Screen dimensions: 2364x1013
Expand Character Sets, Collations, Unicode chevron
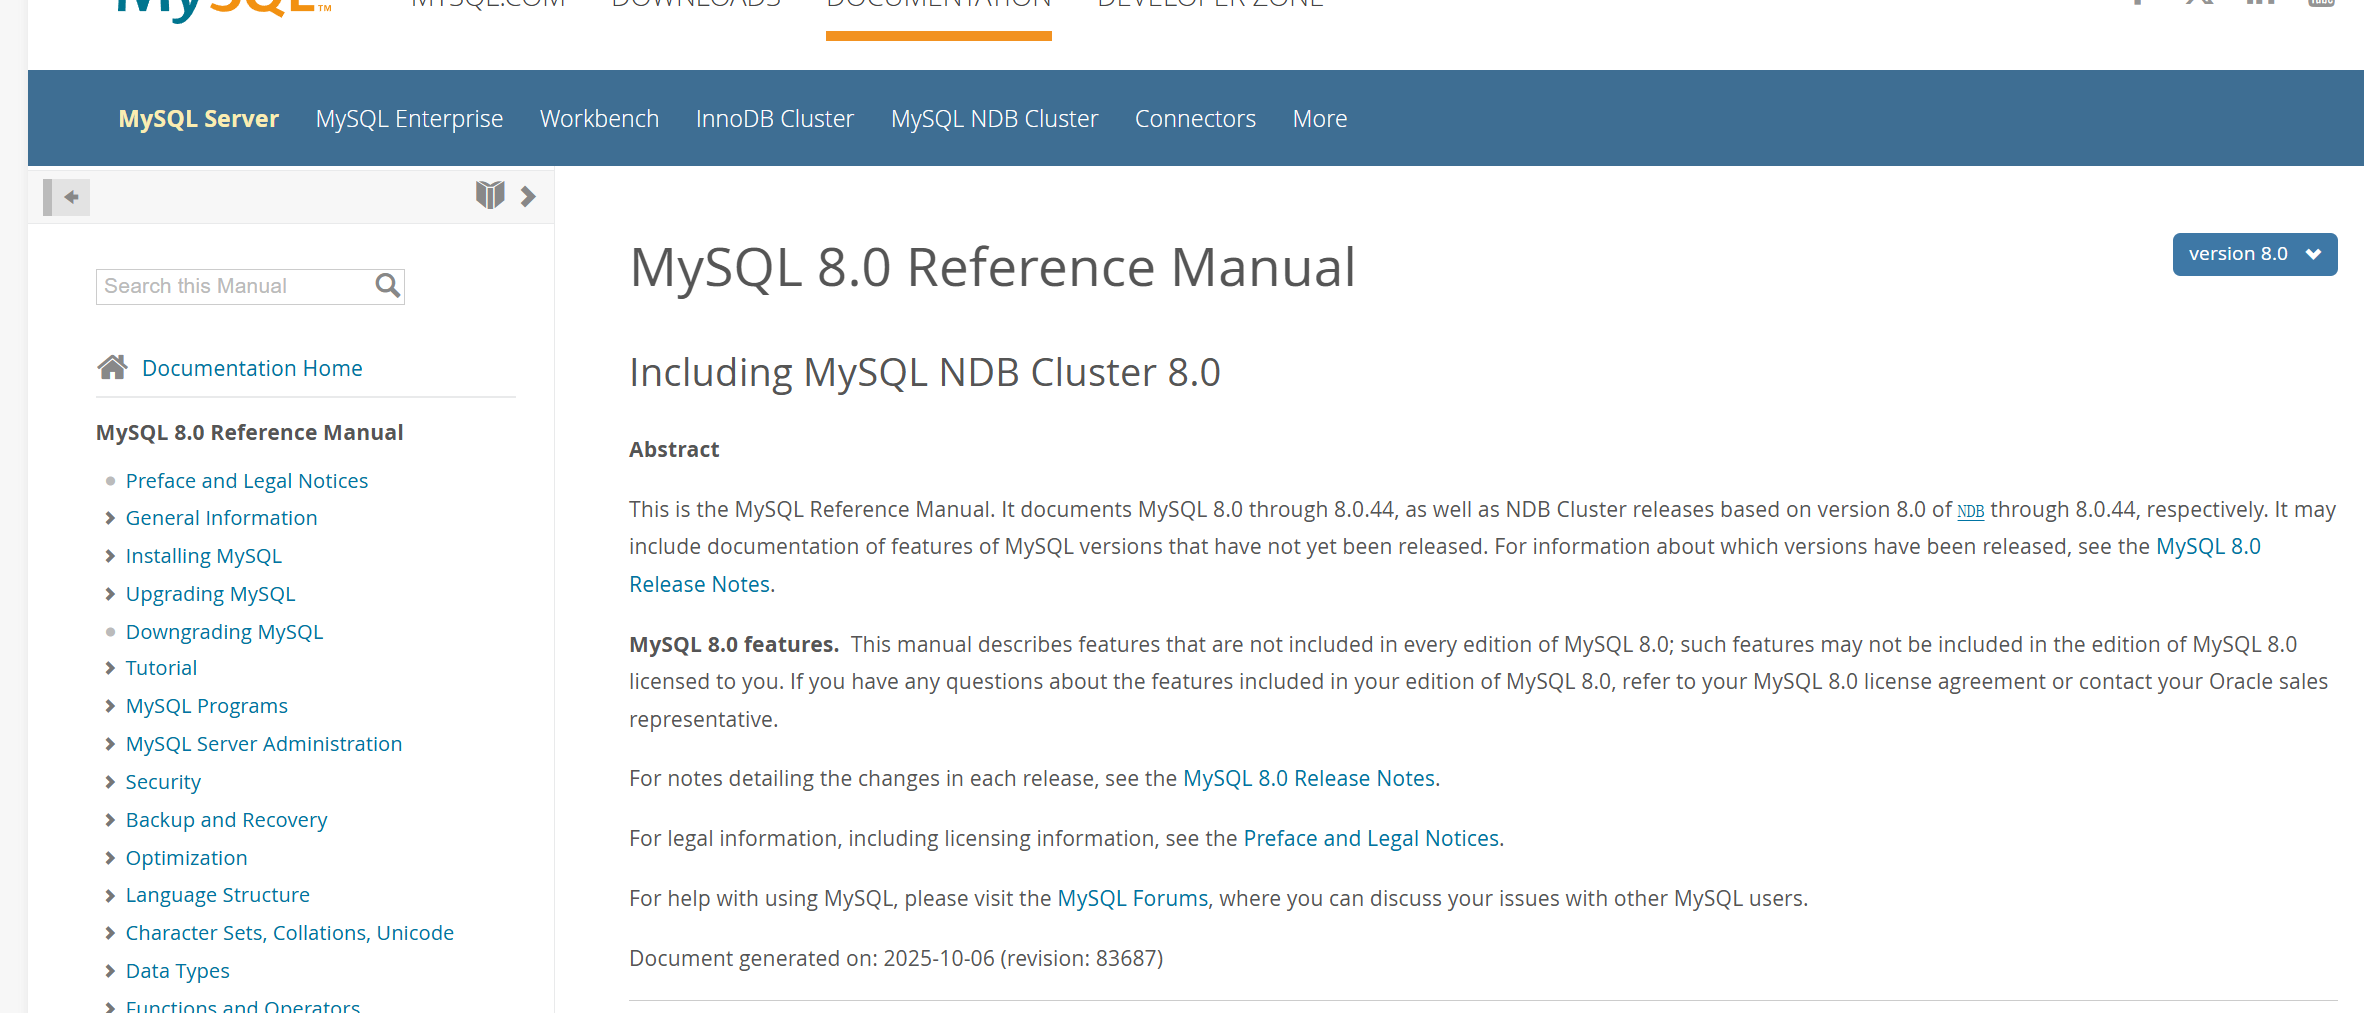pyautogui.click(x=110, y=933)
